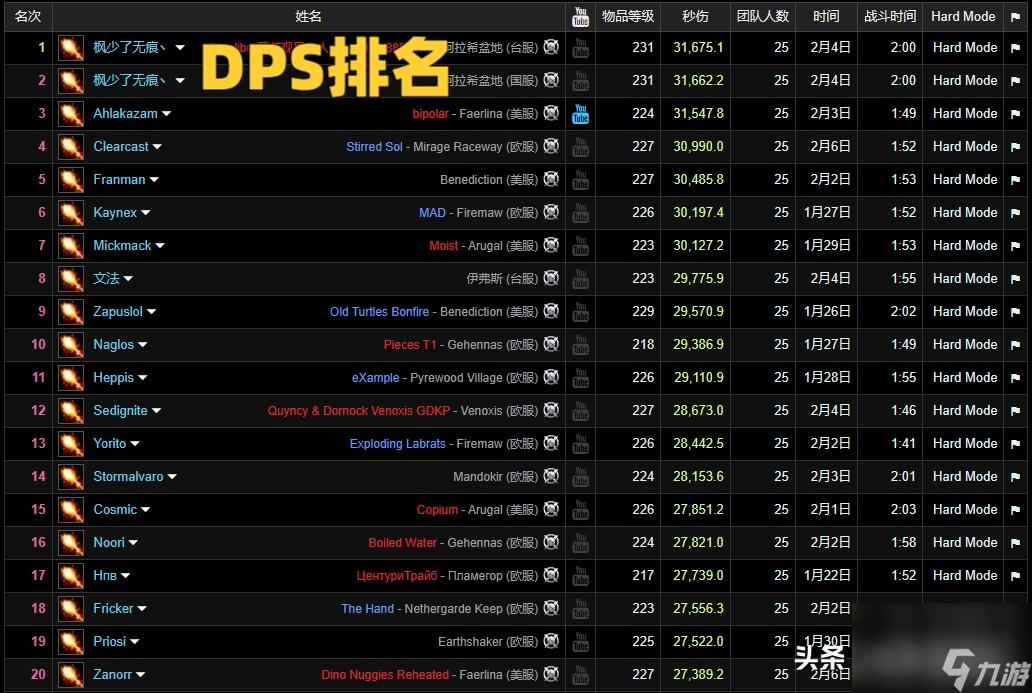1032x693 pixels.
Task: Open the Fricker player link
Action: (x=113, y=609)
